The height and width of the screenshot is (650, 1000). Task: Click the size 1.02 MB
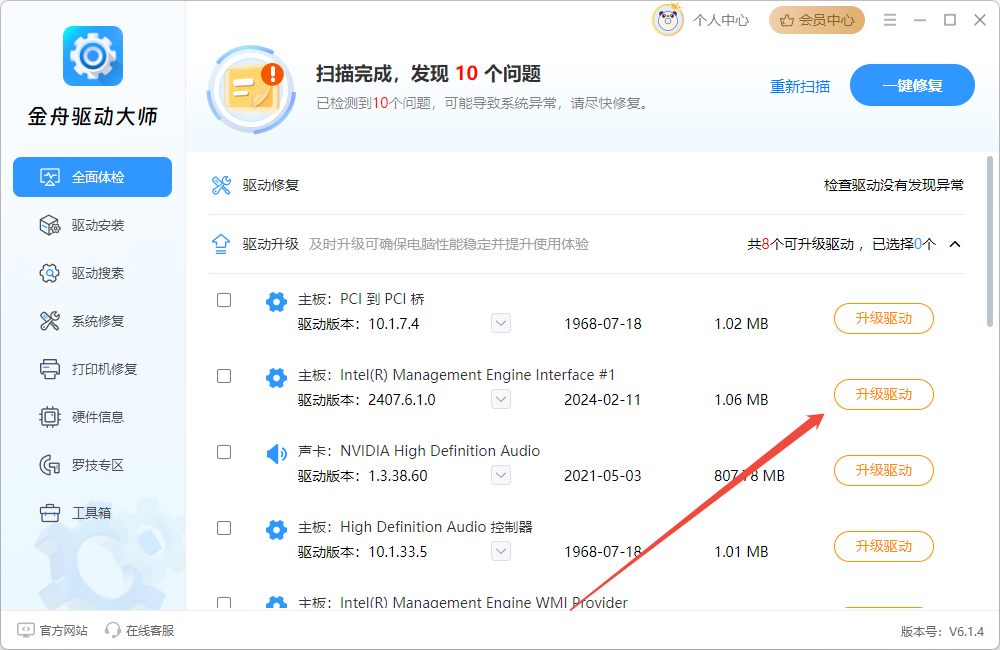pos(741,324)
